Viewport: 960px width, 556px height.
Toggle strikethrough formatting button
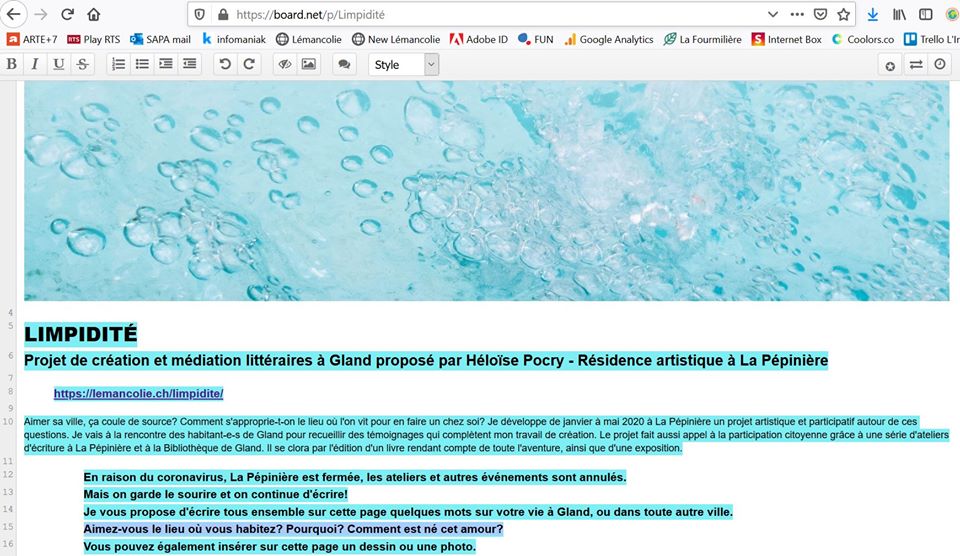click(x=83, y=64)
